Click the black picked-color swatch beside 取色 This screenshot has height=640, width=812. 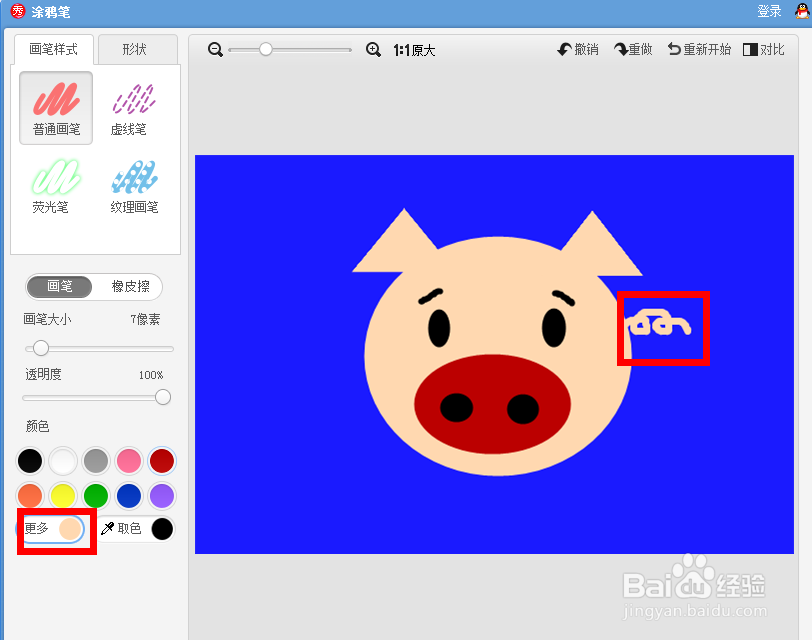click(x=162, y=529)
